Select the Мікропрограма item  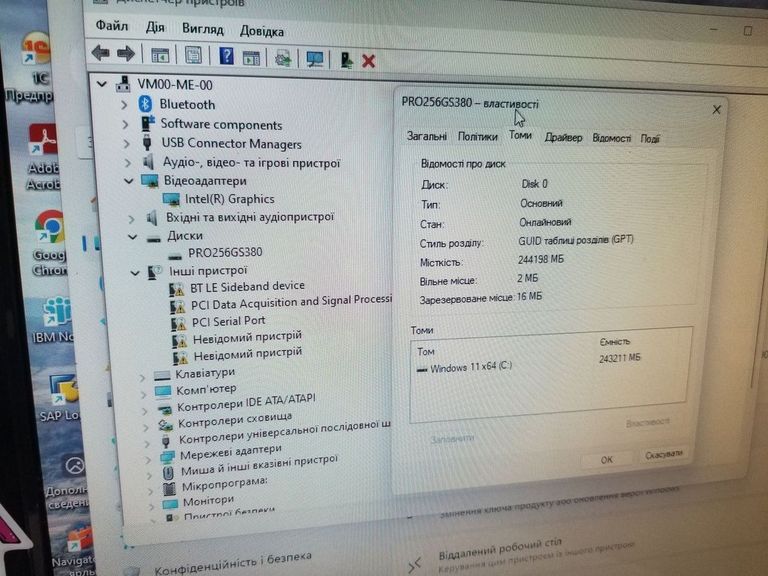pos(225,484)
